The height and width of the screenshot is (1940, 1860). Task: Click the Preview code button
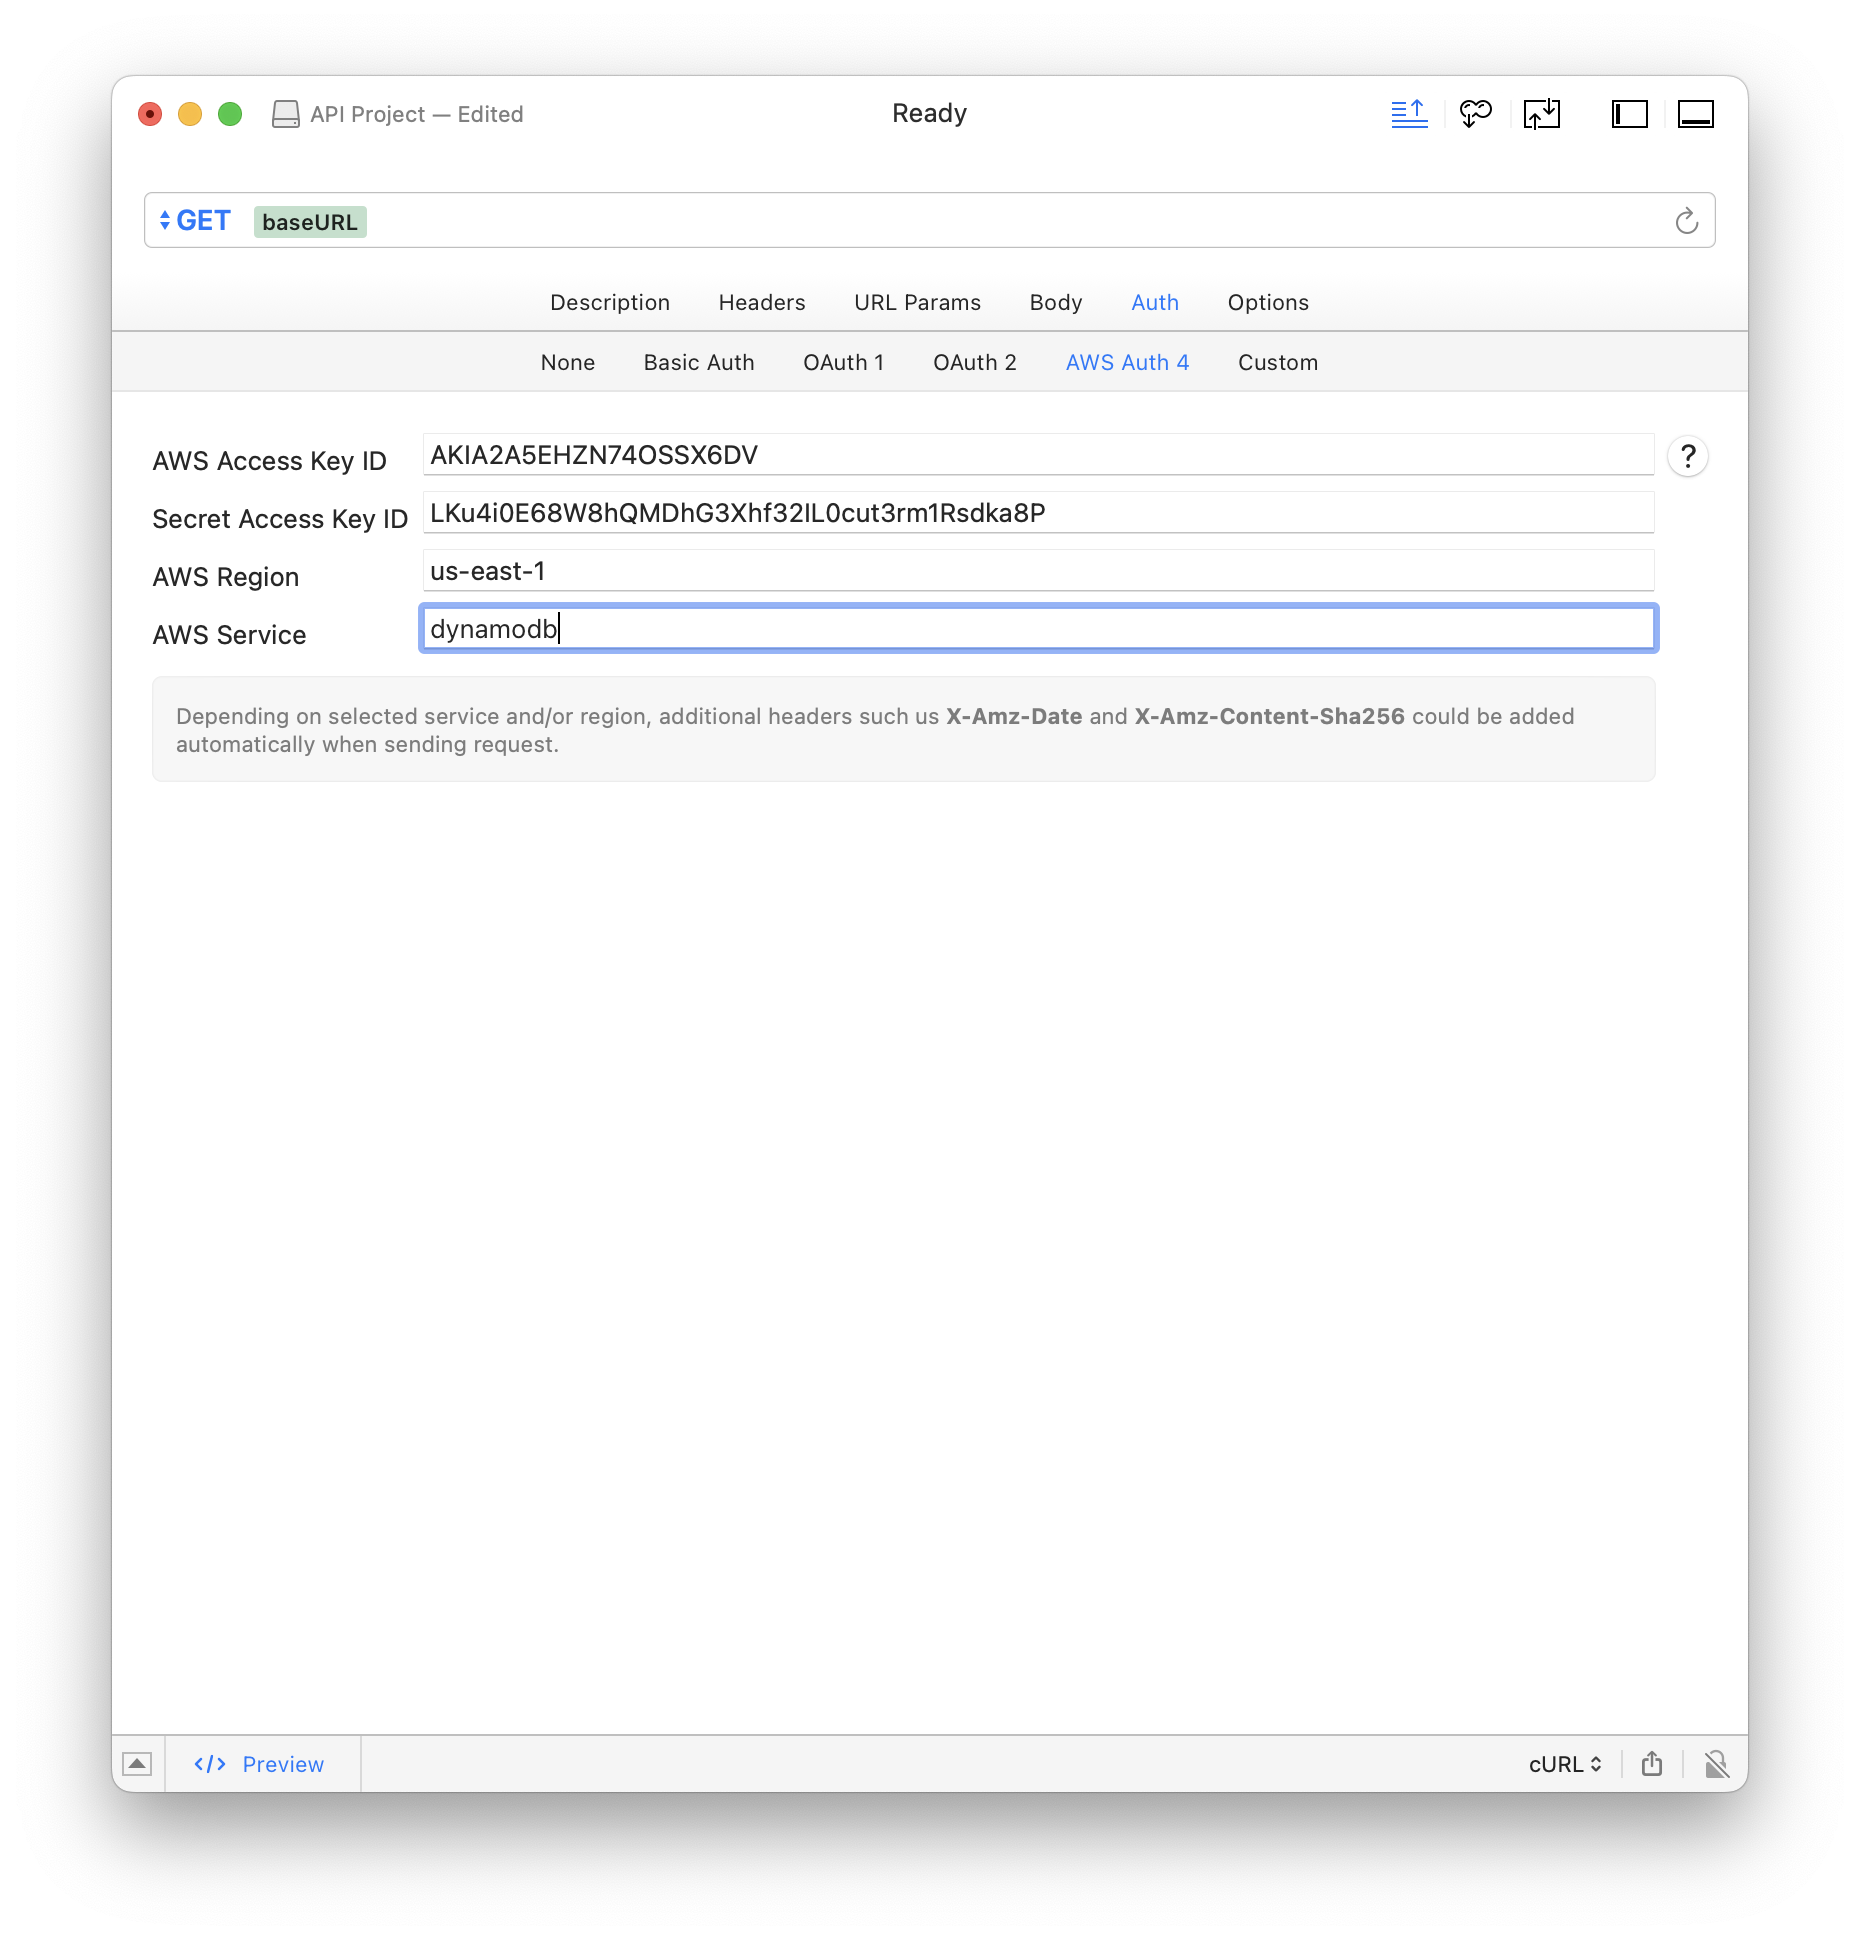pos(259,1764)
